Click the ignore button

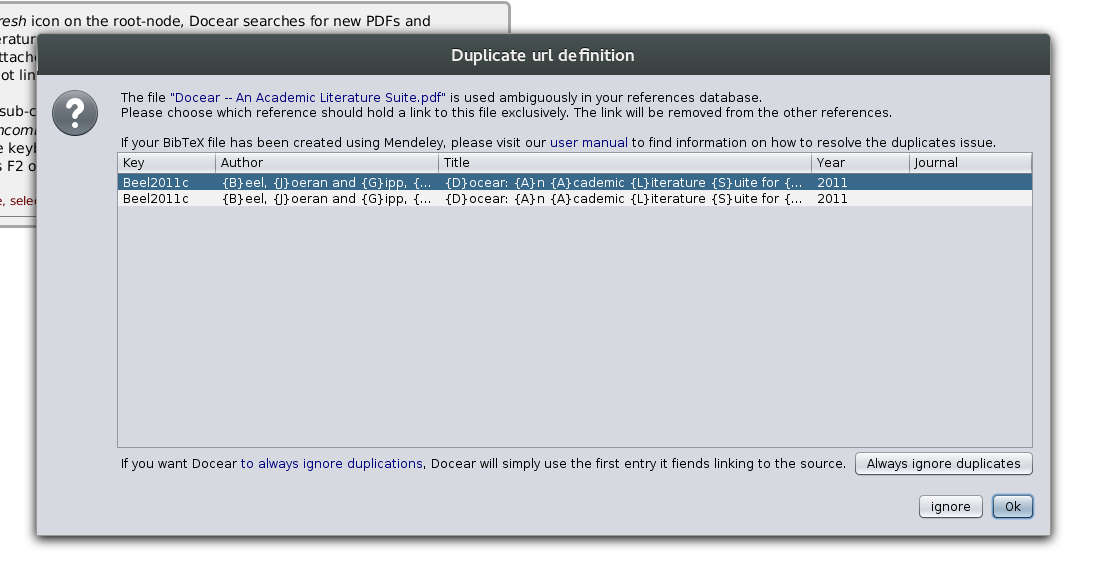(951, 507)
